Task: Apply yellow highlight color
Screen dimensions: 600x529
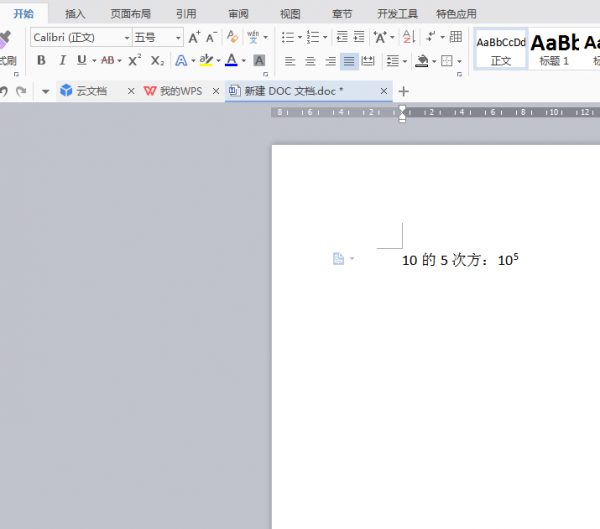Action: click(x=206, y=60)
